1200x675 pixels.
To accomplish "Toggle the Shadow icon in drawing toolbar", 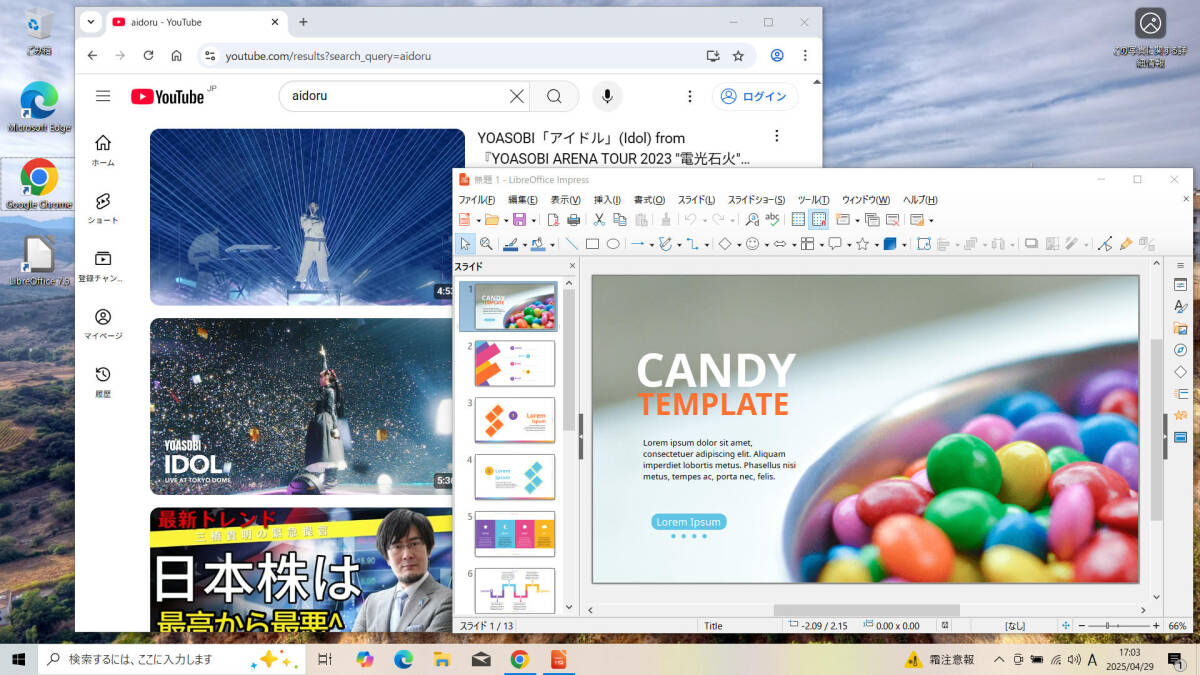I will (1031, 243).
